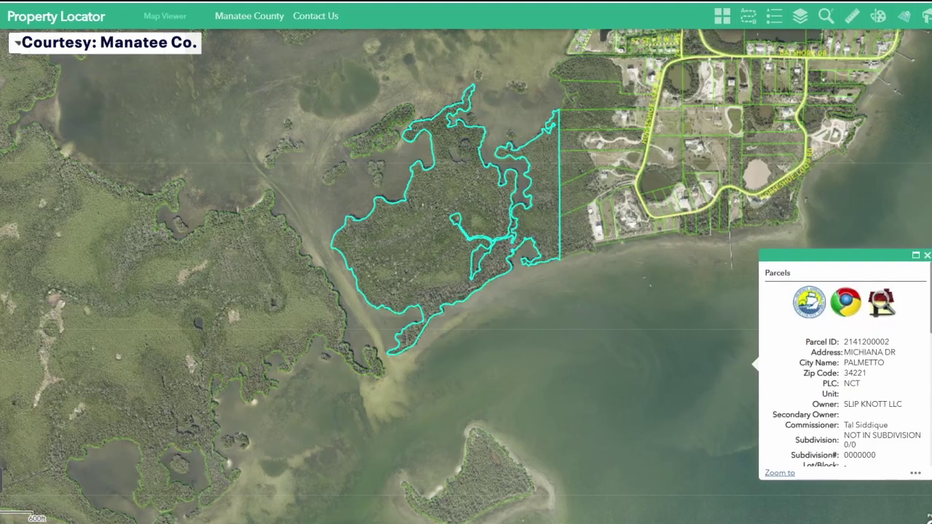Open the three-dot more options menu in popup
932x524 pixels.
pyautogui.click(x=915, y=473)
